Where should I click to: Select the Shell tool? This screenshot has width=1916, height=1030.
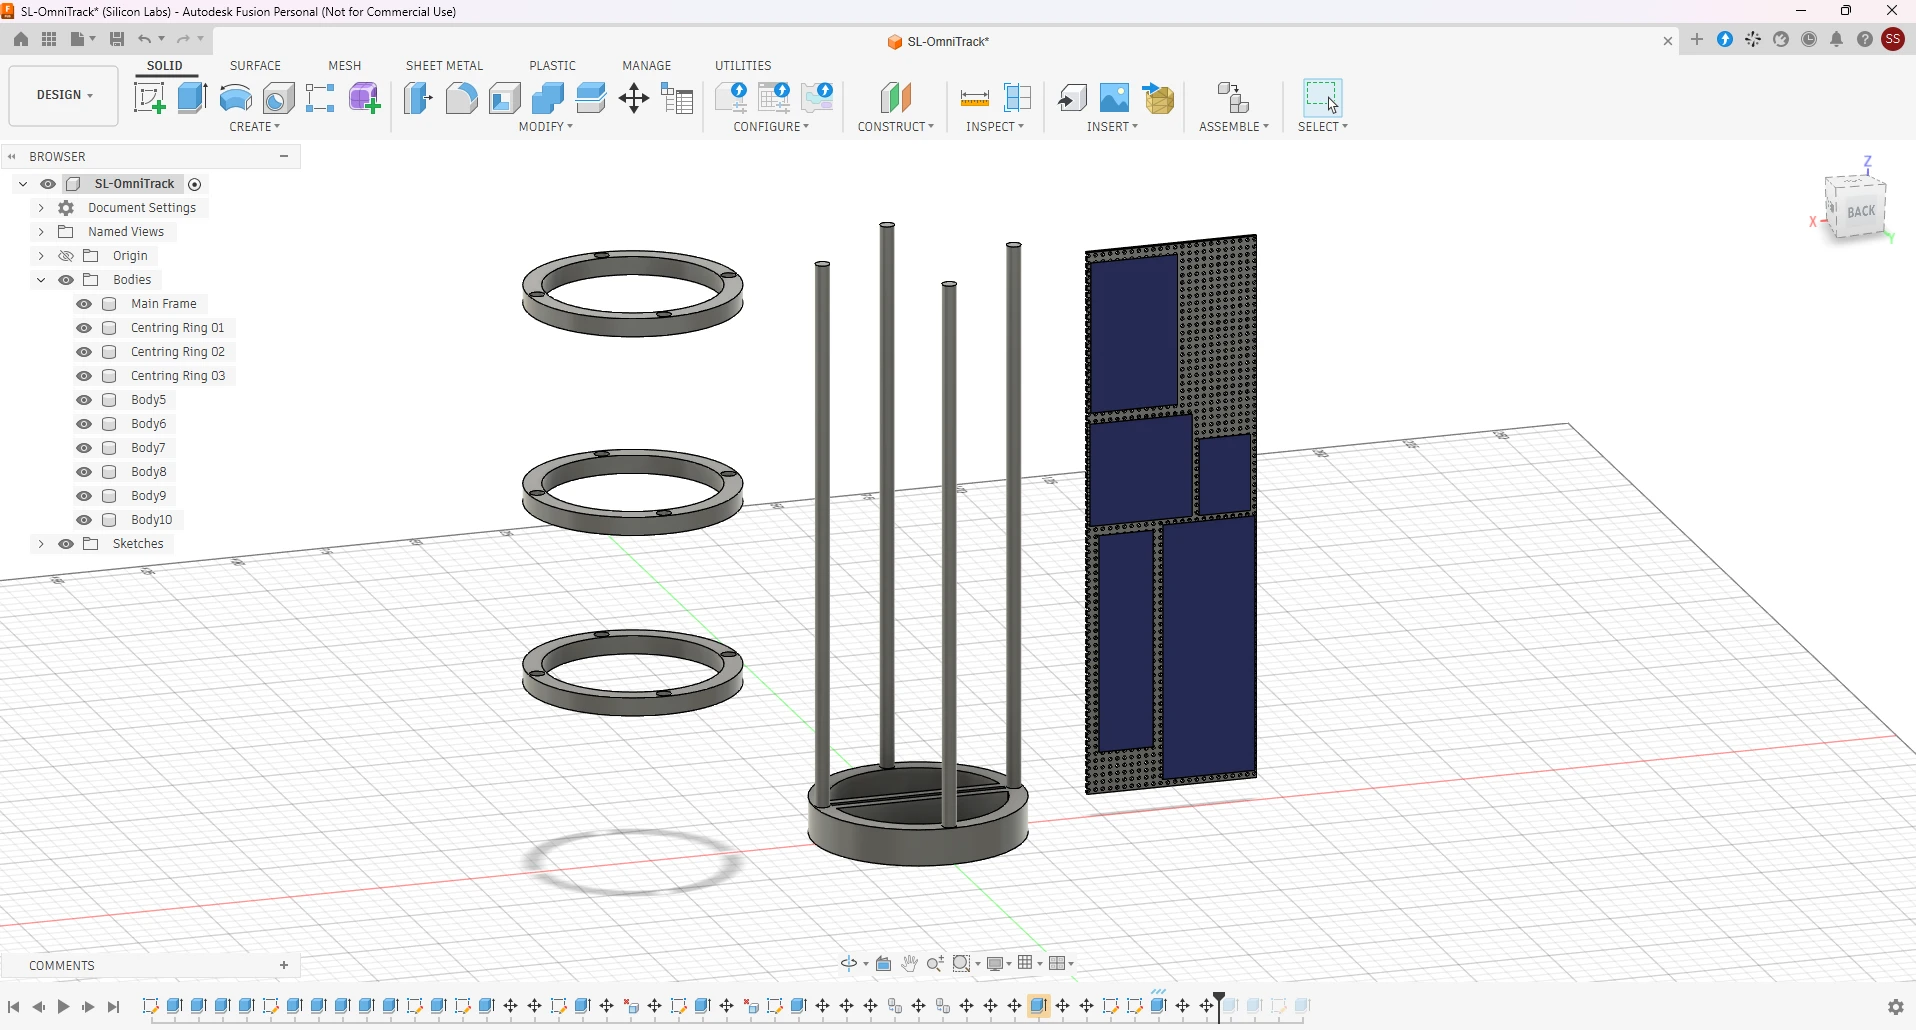pyautogui.click(x=505, y=98)
